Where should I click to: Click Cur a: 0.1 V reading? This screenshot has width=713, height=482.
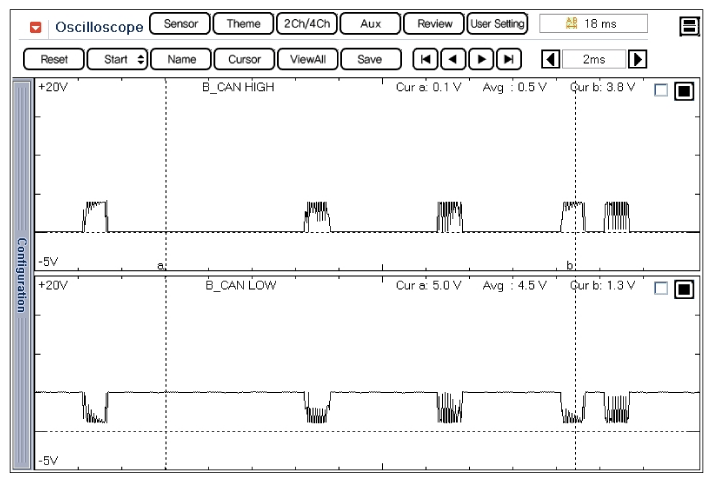428,87
